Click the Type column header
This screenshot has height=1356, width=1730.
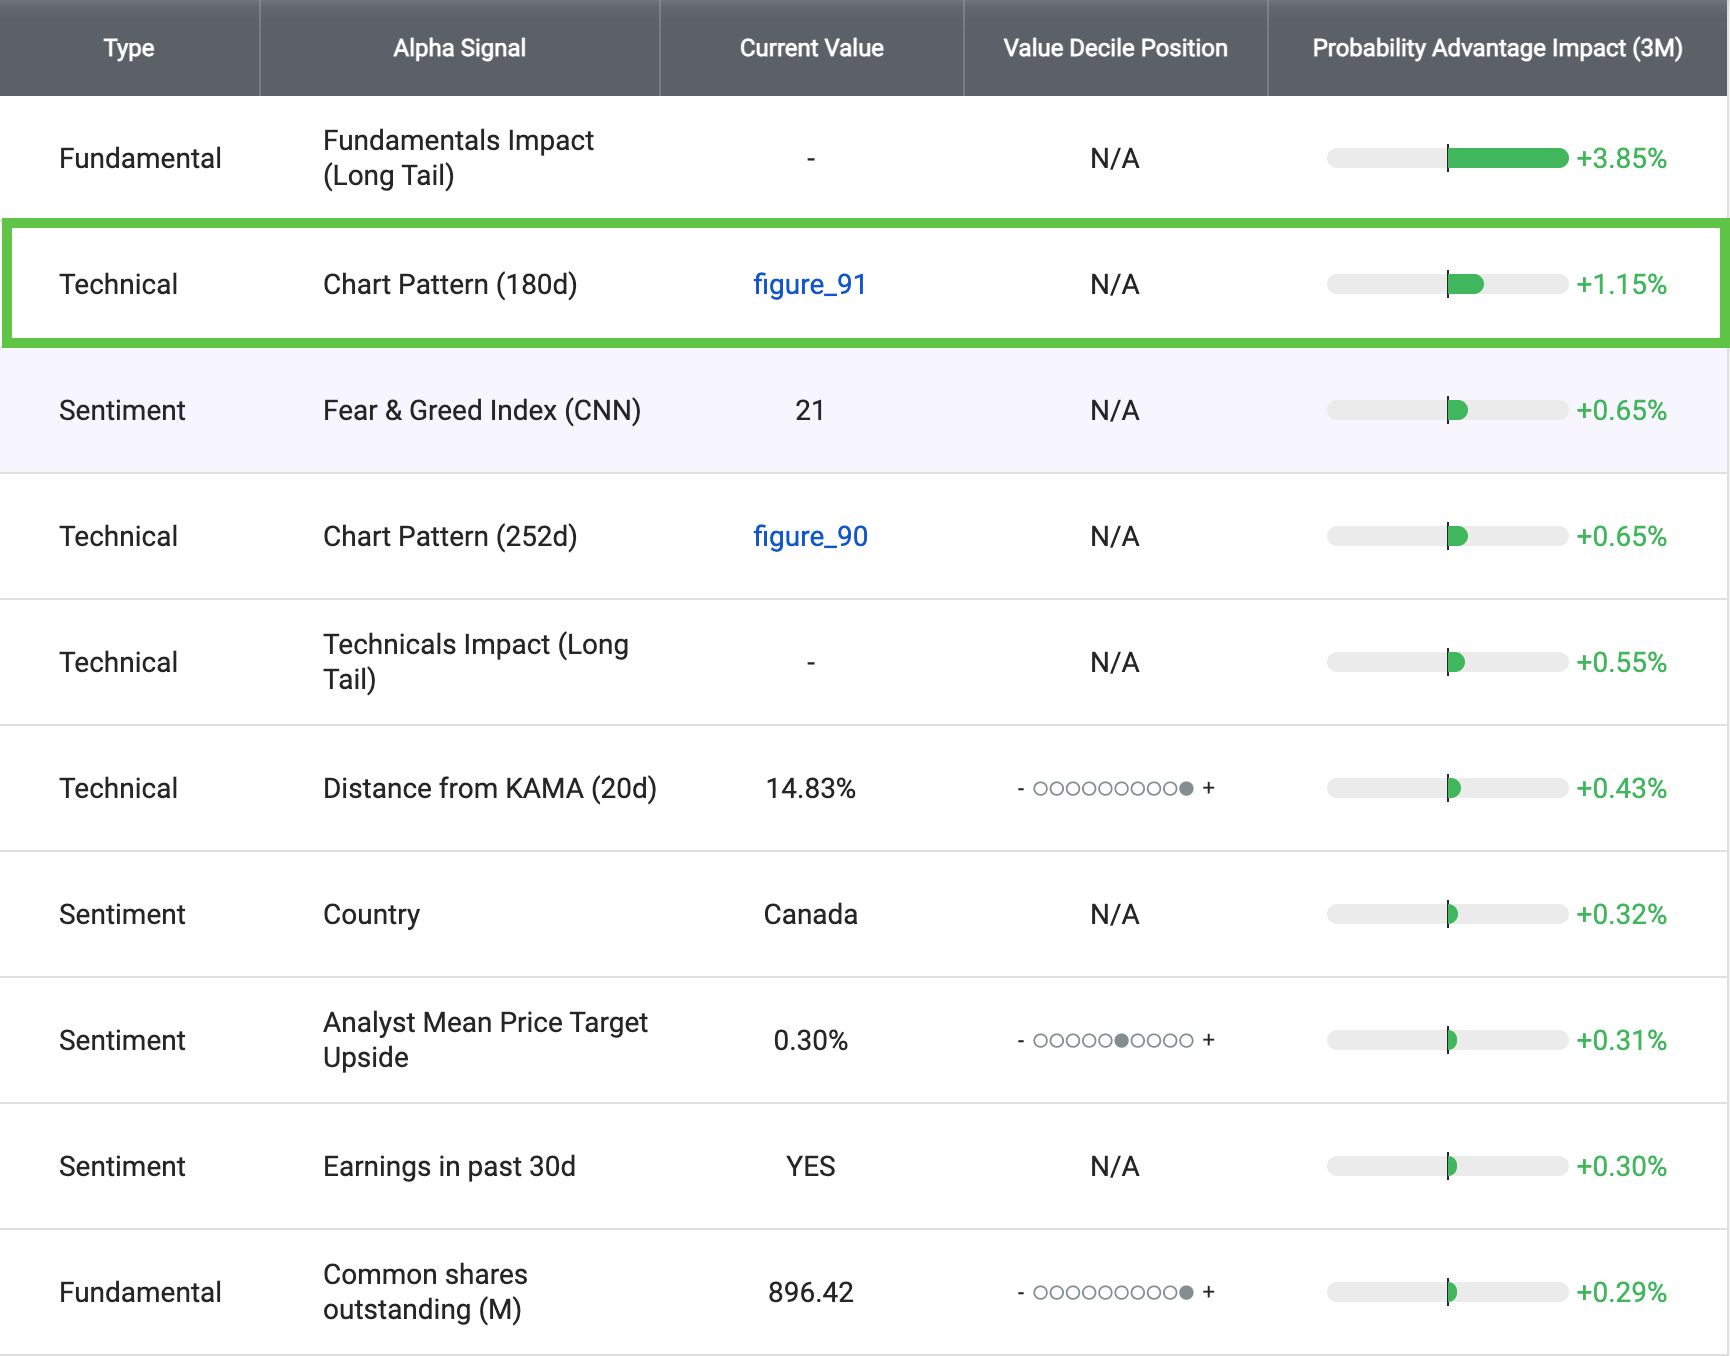(128, 47)
